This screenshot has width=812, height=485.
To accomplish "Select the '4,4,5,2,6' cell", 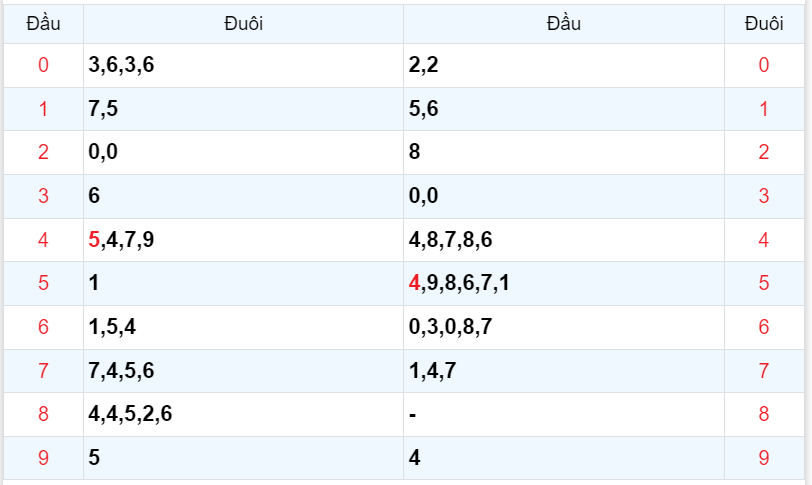I will 130,414.
